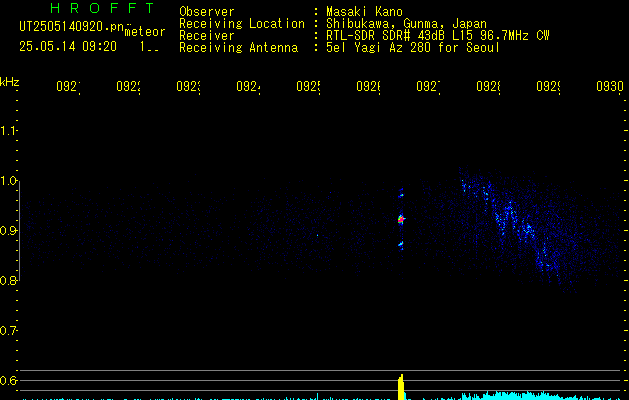Click the 0928 time axis label
629x400 pixels.
pos(488,87)
